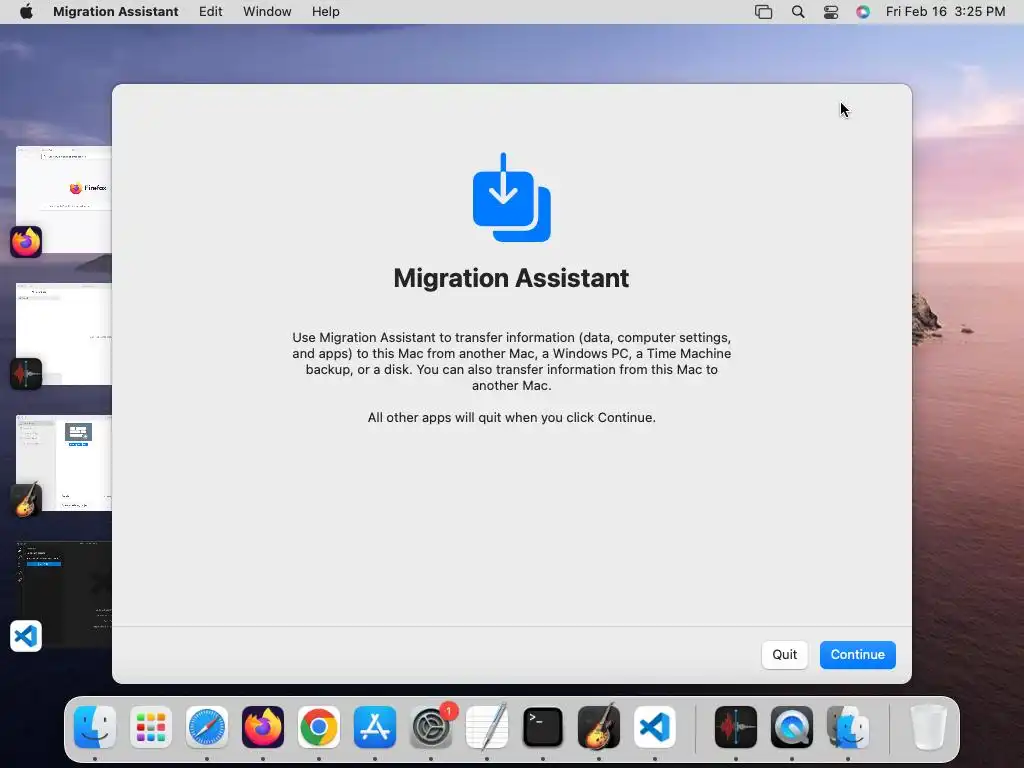Open the Trash in the Dock
The width and height of the screenshot is (1024, 768).
point(928,727)
